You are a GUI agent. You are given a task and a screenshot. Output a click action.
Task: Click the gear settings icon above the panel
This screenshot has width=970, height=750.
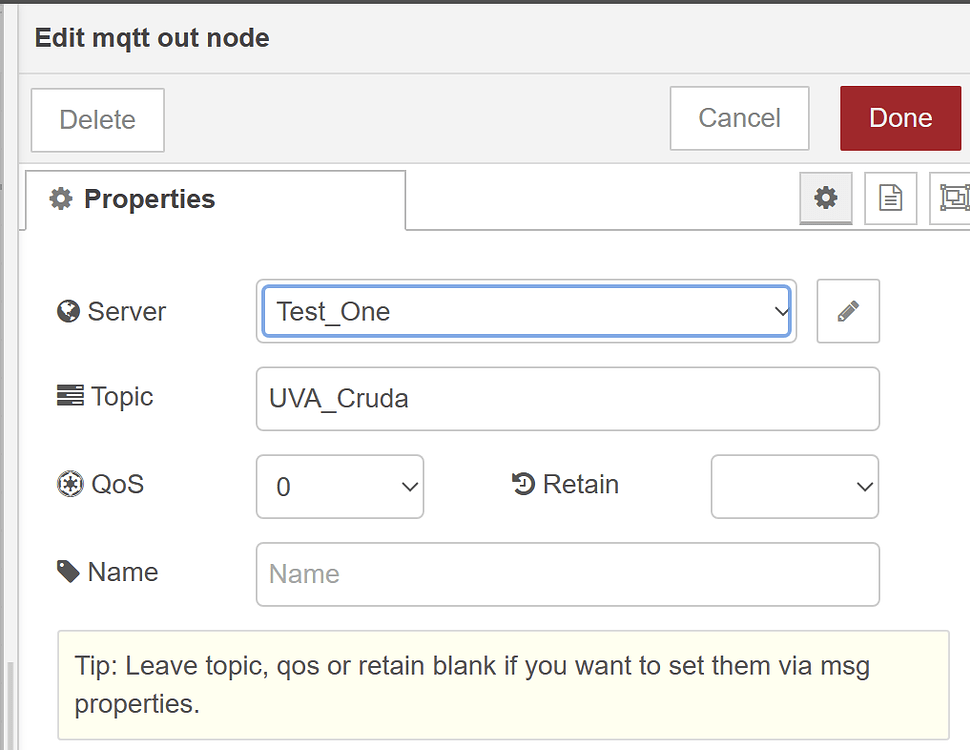(825, 198)
